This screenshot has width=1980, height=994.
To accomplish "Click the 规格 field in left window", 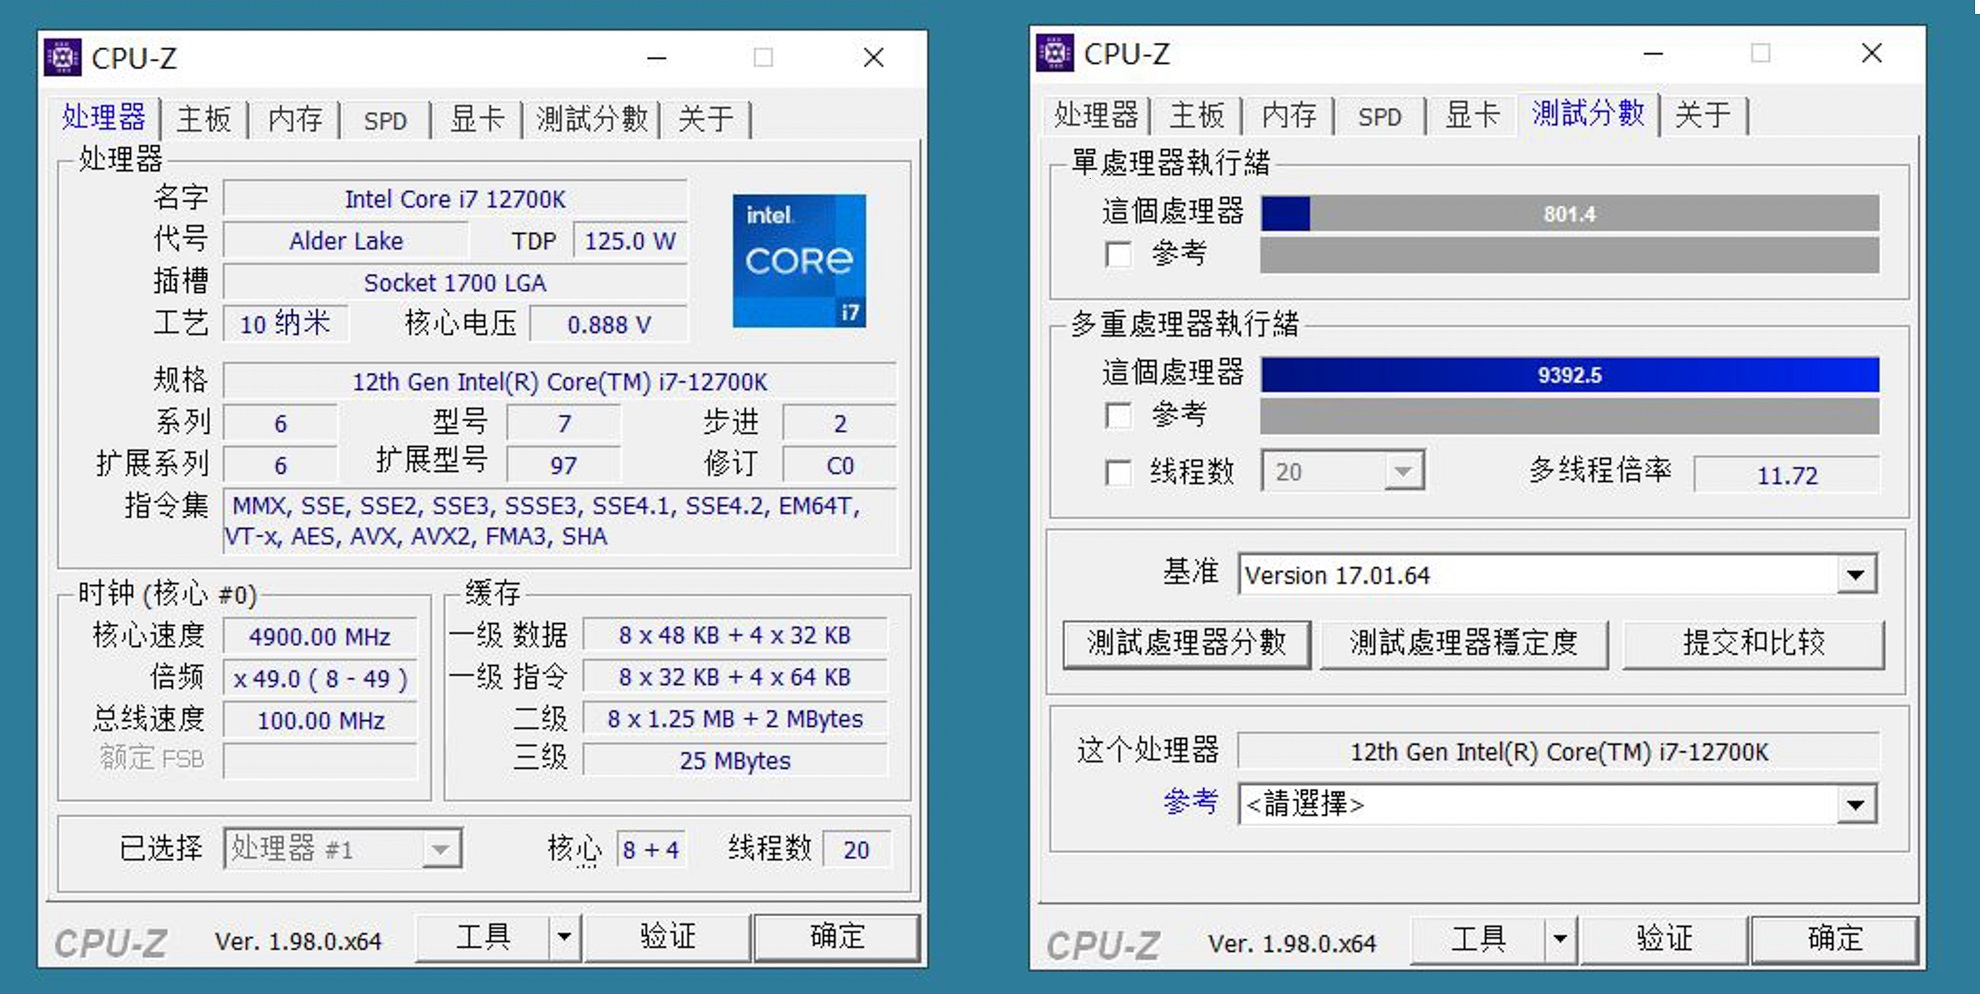I will [x=560, y=382].
